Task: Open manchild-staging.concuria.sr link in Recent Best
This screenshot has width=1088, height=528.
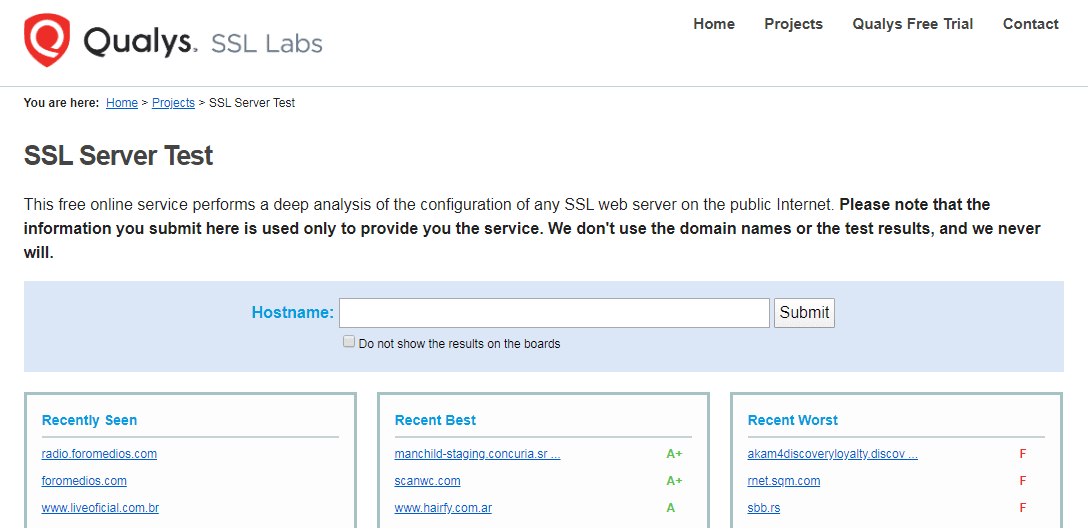Action: [x=477, y=454]
